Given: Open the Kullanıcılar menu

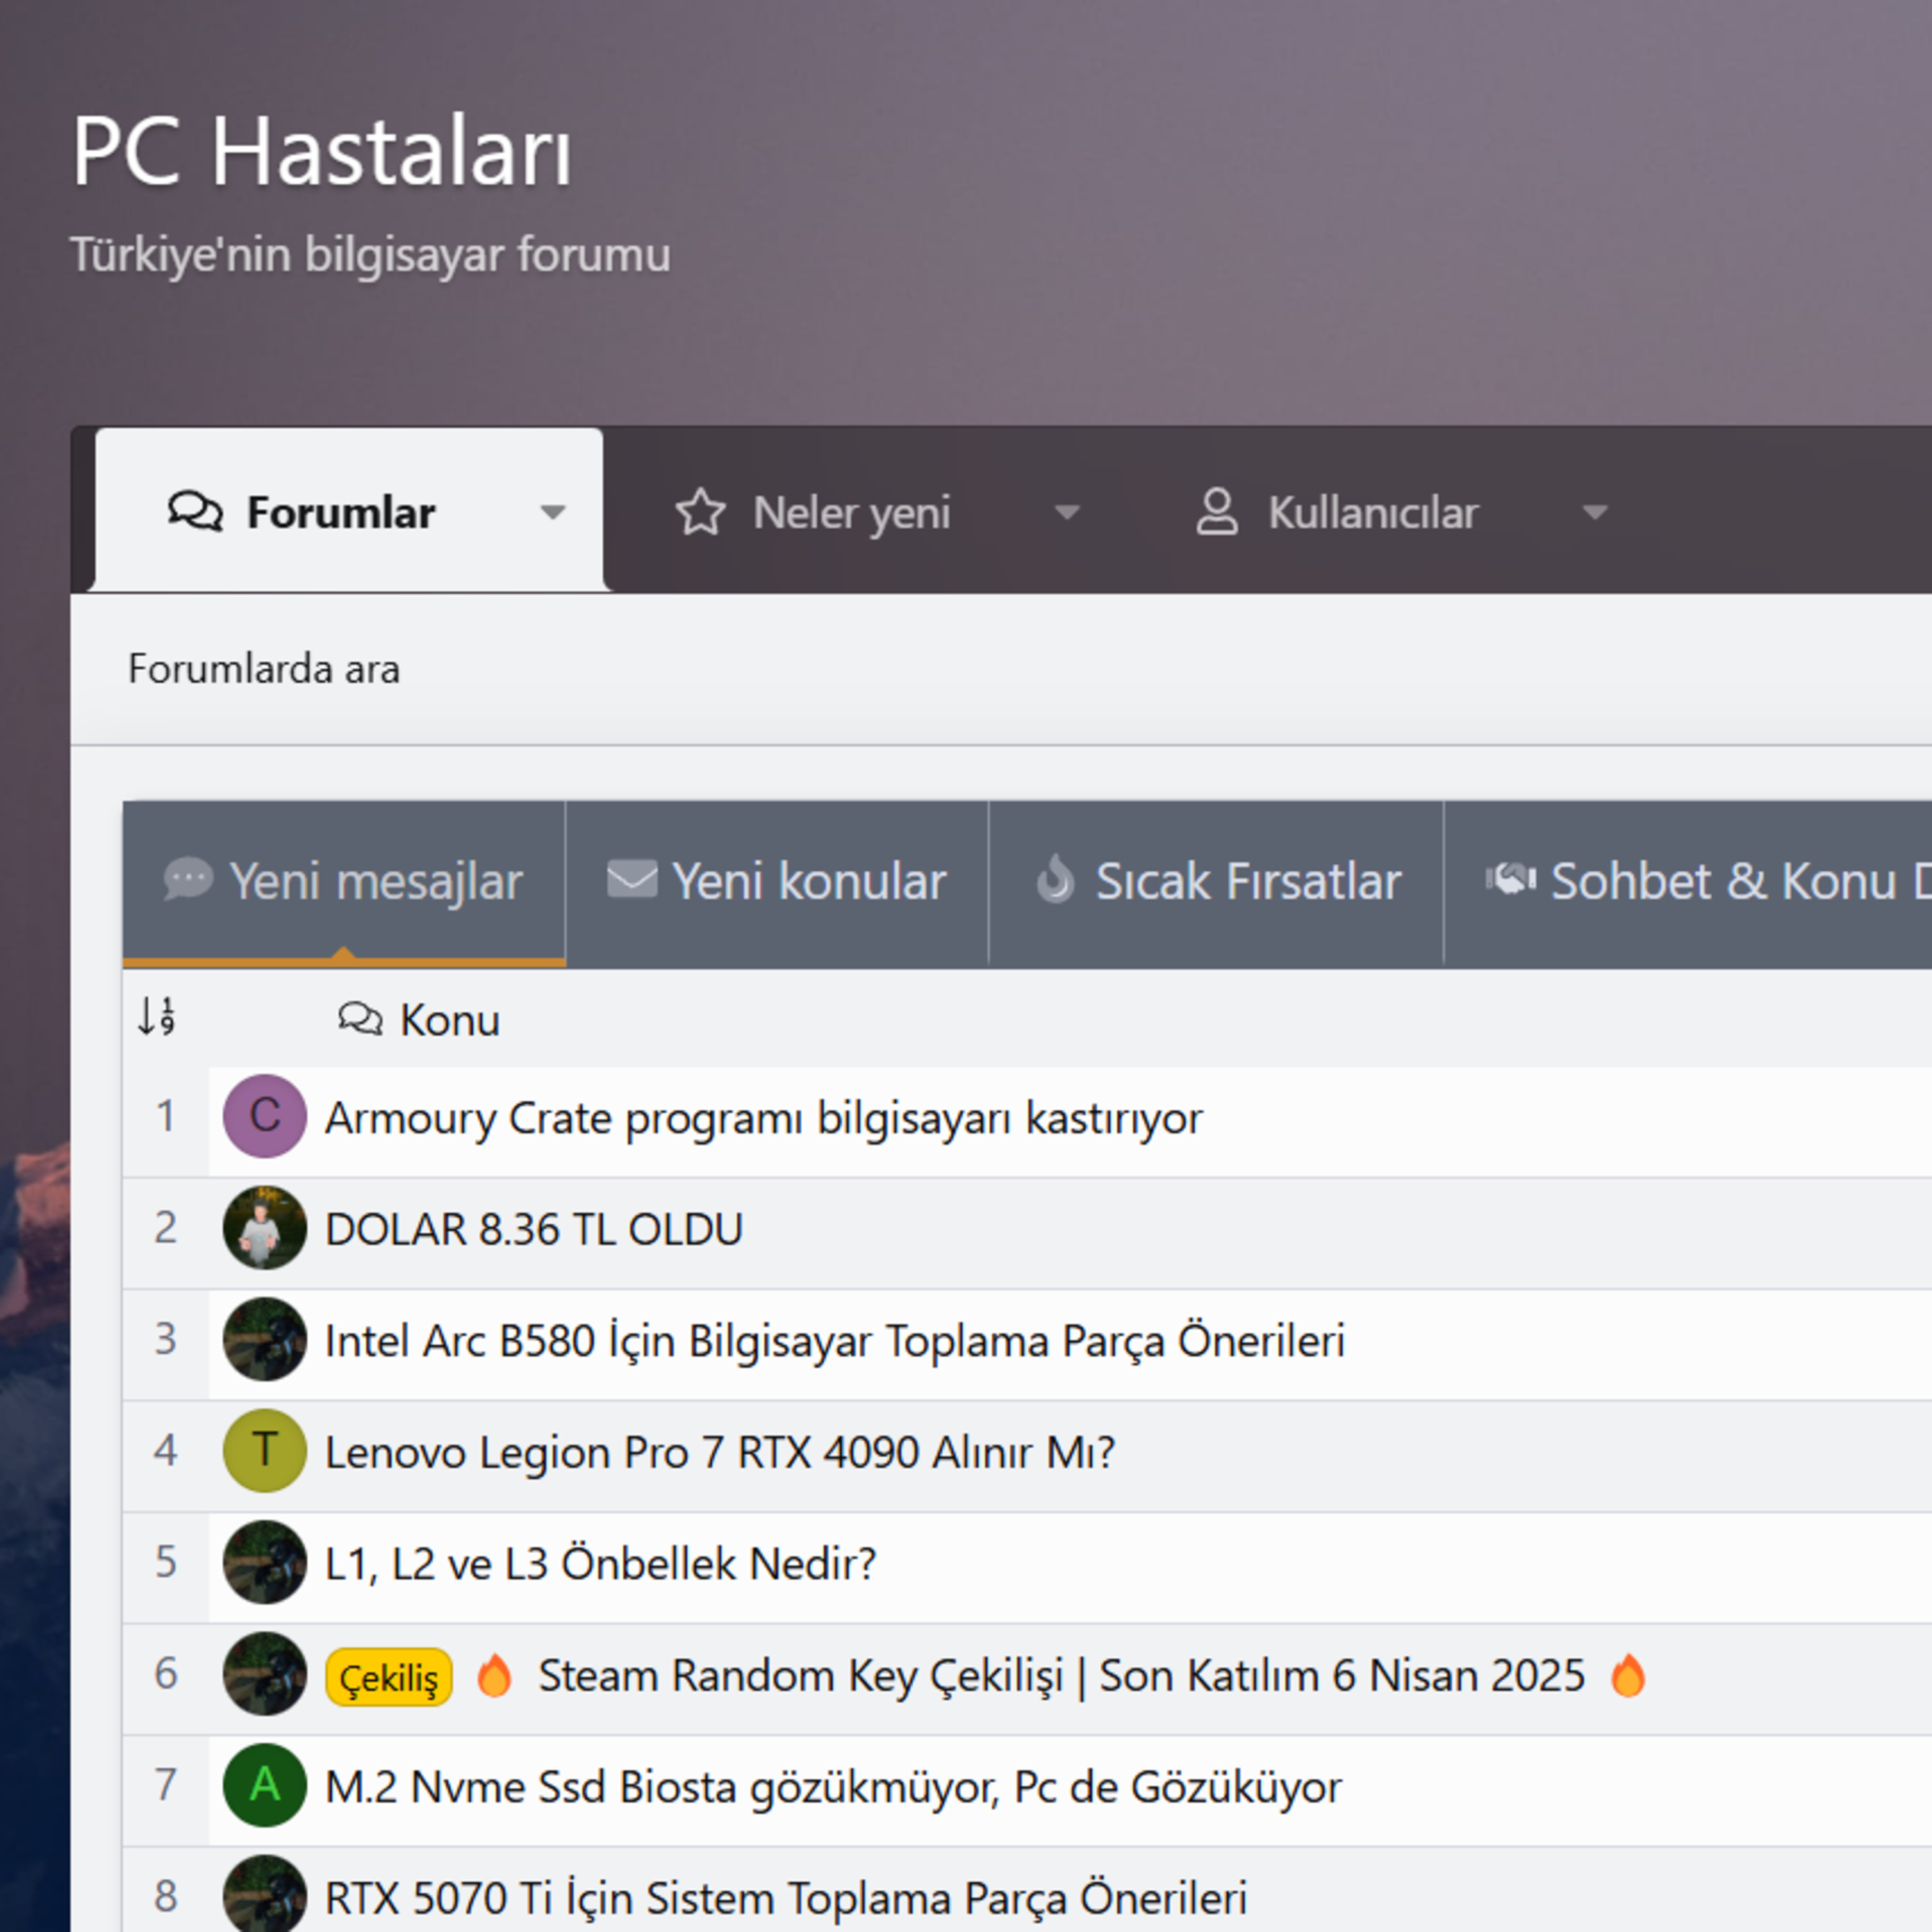Looking at the screenshot, I should click(x=1337, y=512).
